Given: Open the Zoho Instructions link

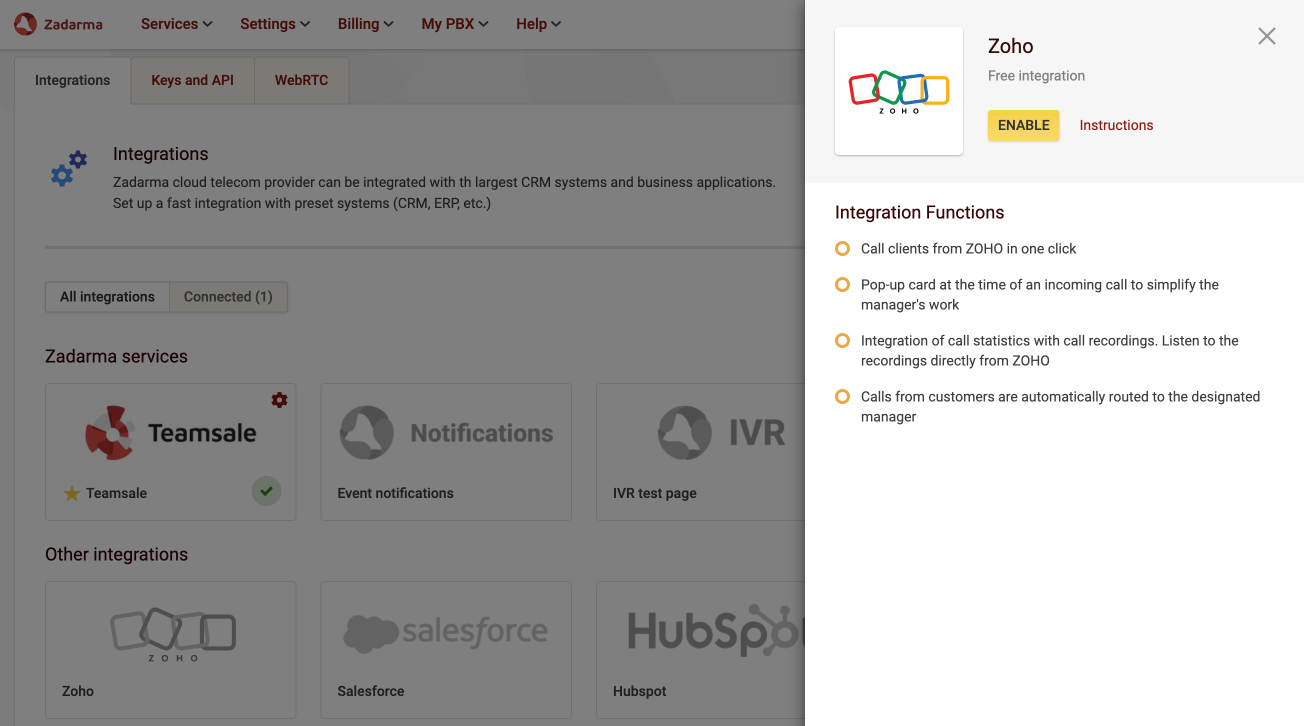Looking at the screenshot, I should [1116, 125].
